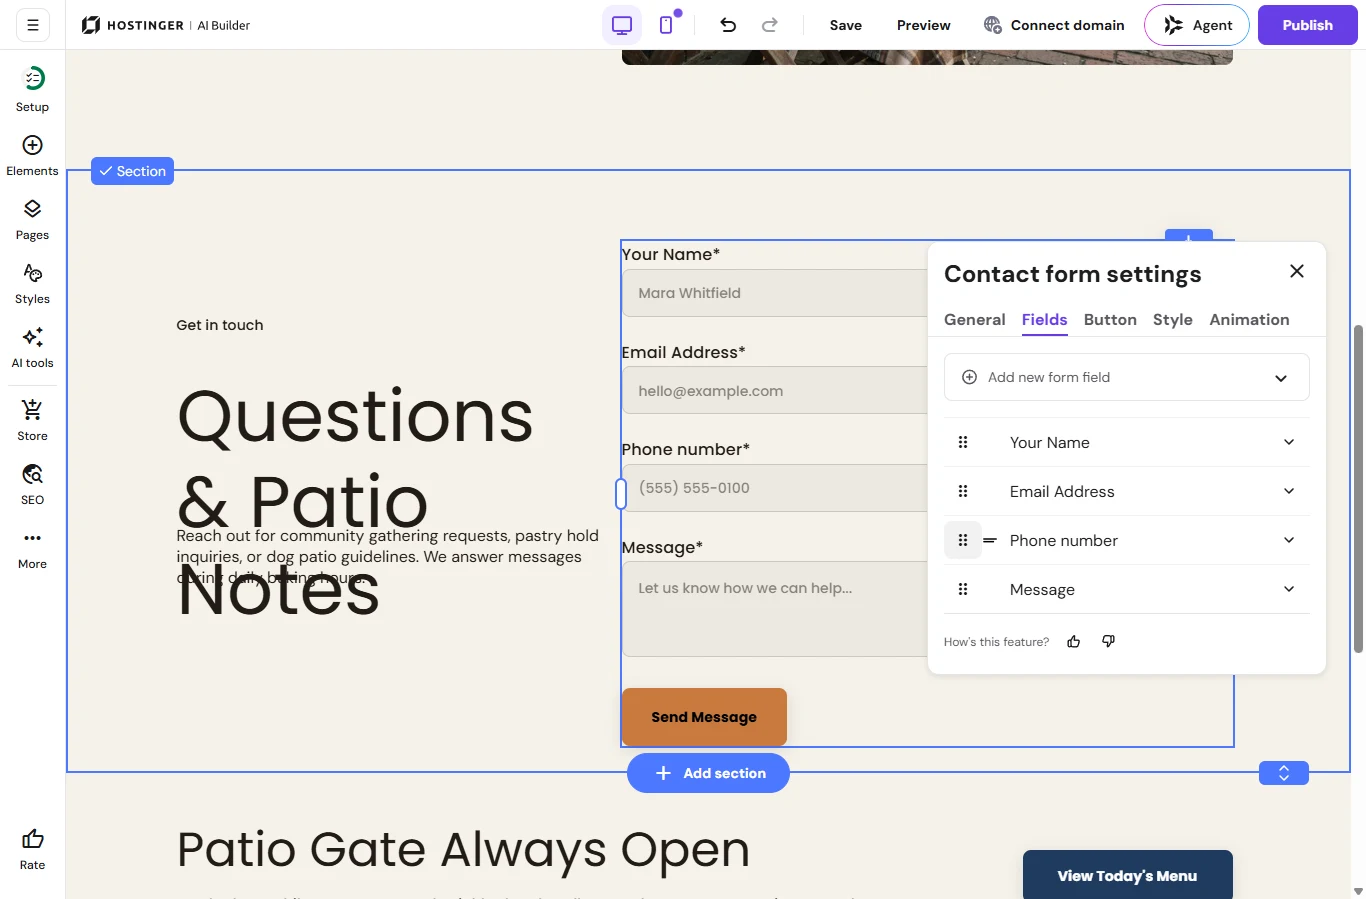Click Connect domain
Image resolution: width=1366 pixels, height=899 pixels.
1054,25
